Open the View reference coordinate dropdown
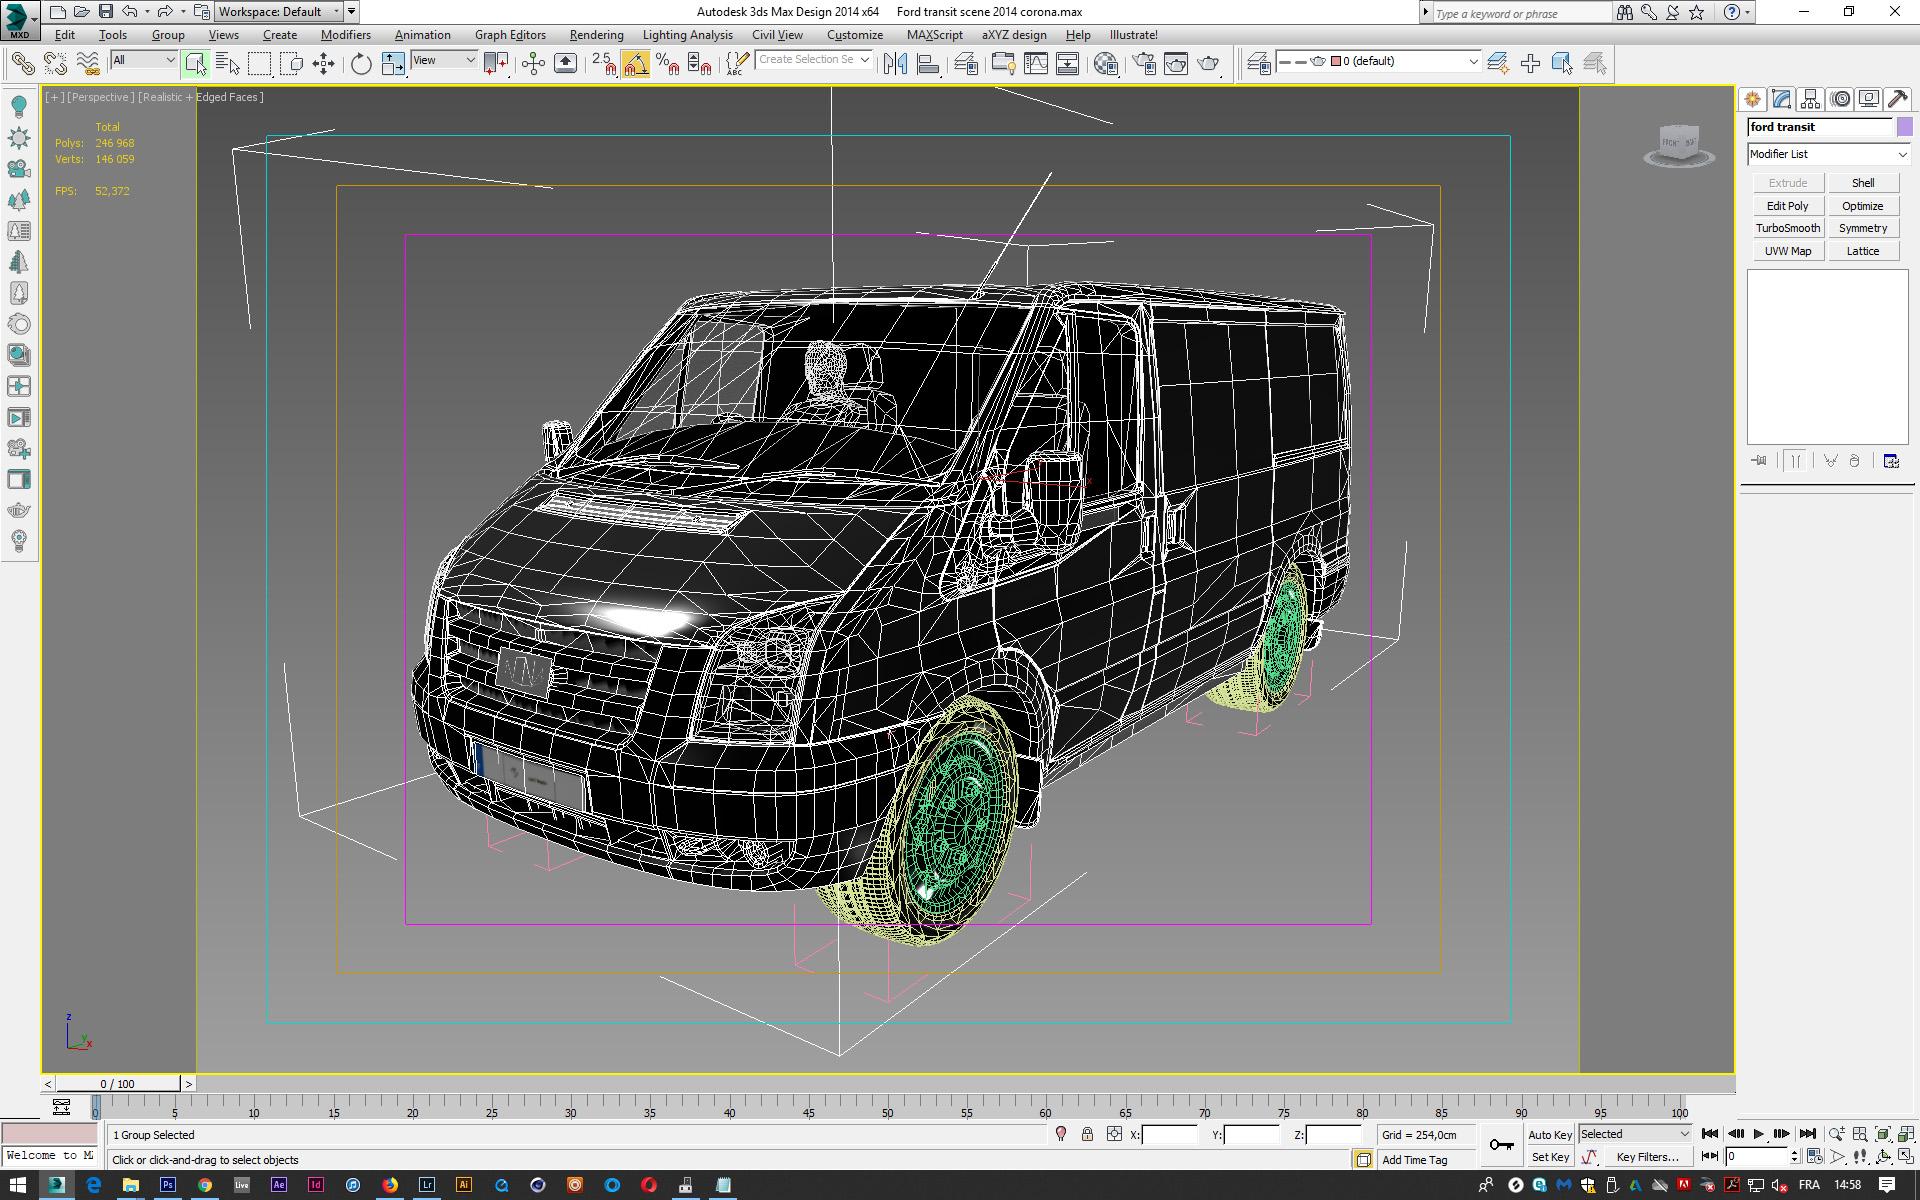 coord(443,61)
